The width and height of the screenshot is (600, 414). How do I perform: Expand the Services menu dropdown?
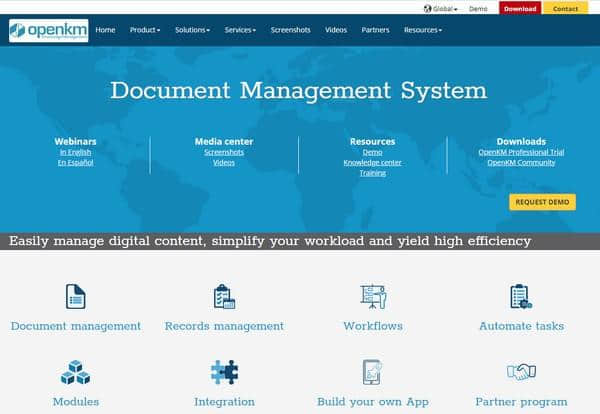pyautogui.click(x=240, y=30)
